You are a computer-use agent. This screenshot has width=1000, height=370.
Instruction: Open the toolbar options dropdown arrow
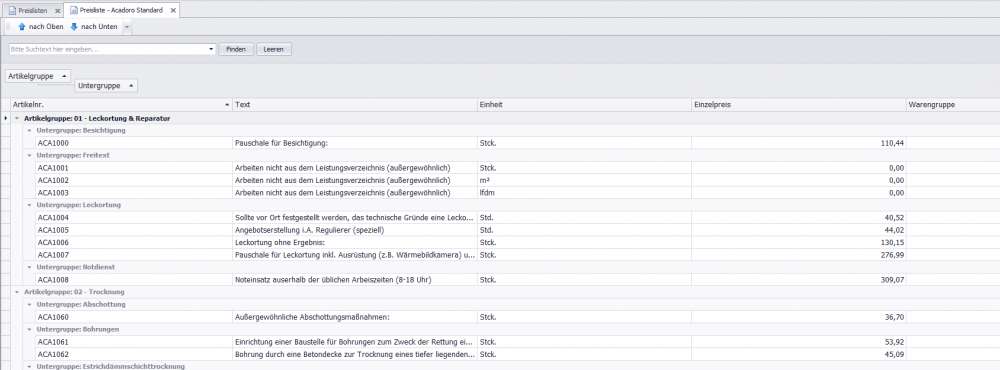(127, 27)
